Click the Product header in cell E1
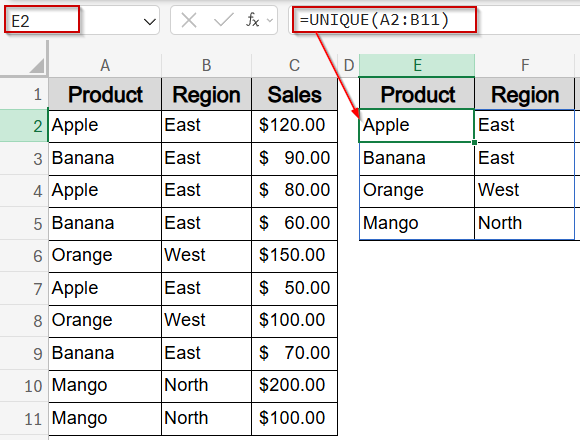Image resolution: width=580 pixels, height=440 pixels. point(417,94)
